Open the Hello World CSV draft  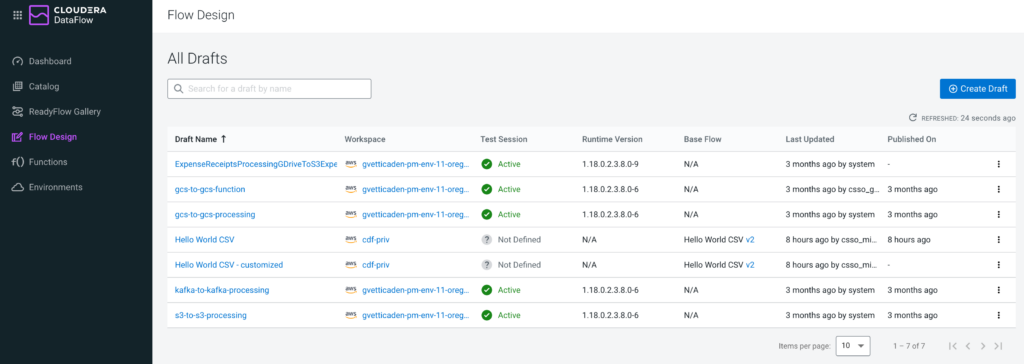203,240
